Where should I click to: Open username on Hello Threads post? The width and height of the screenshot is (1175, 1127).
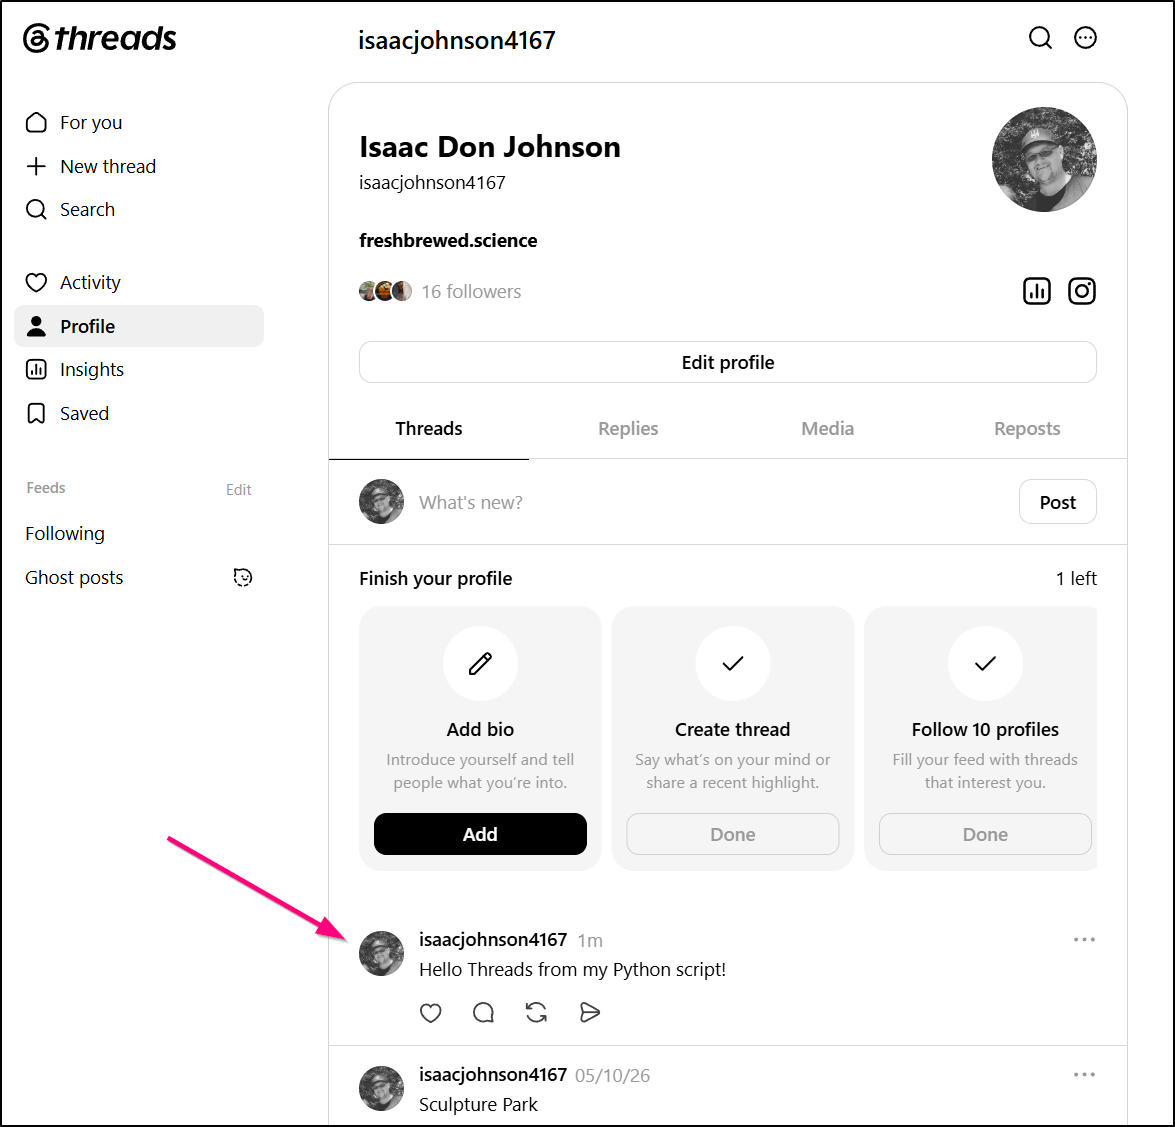492,940
